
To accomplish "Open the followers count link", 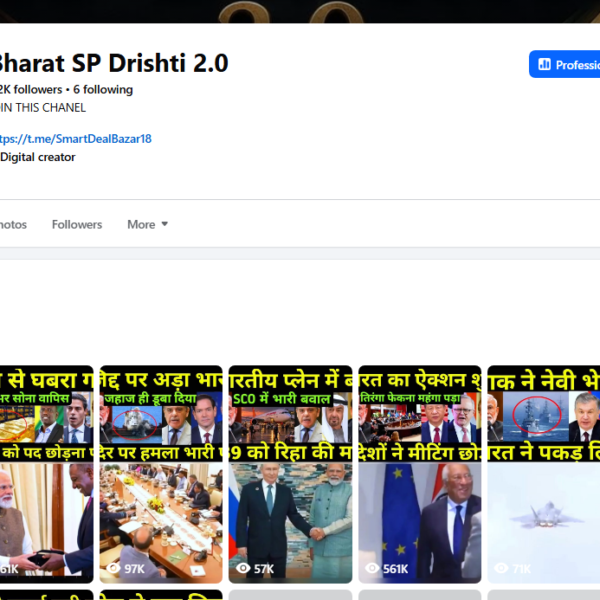I will (x=31, y=90).
